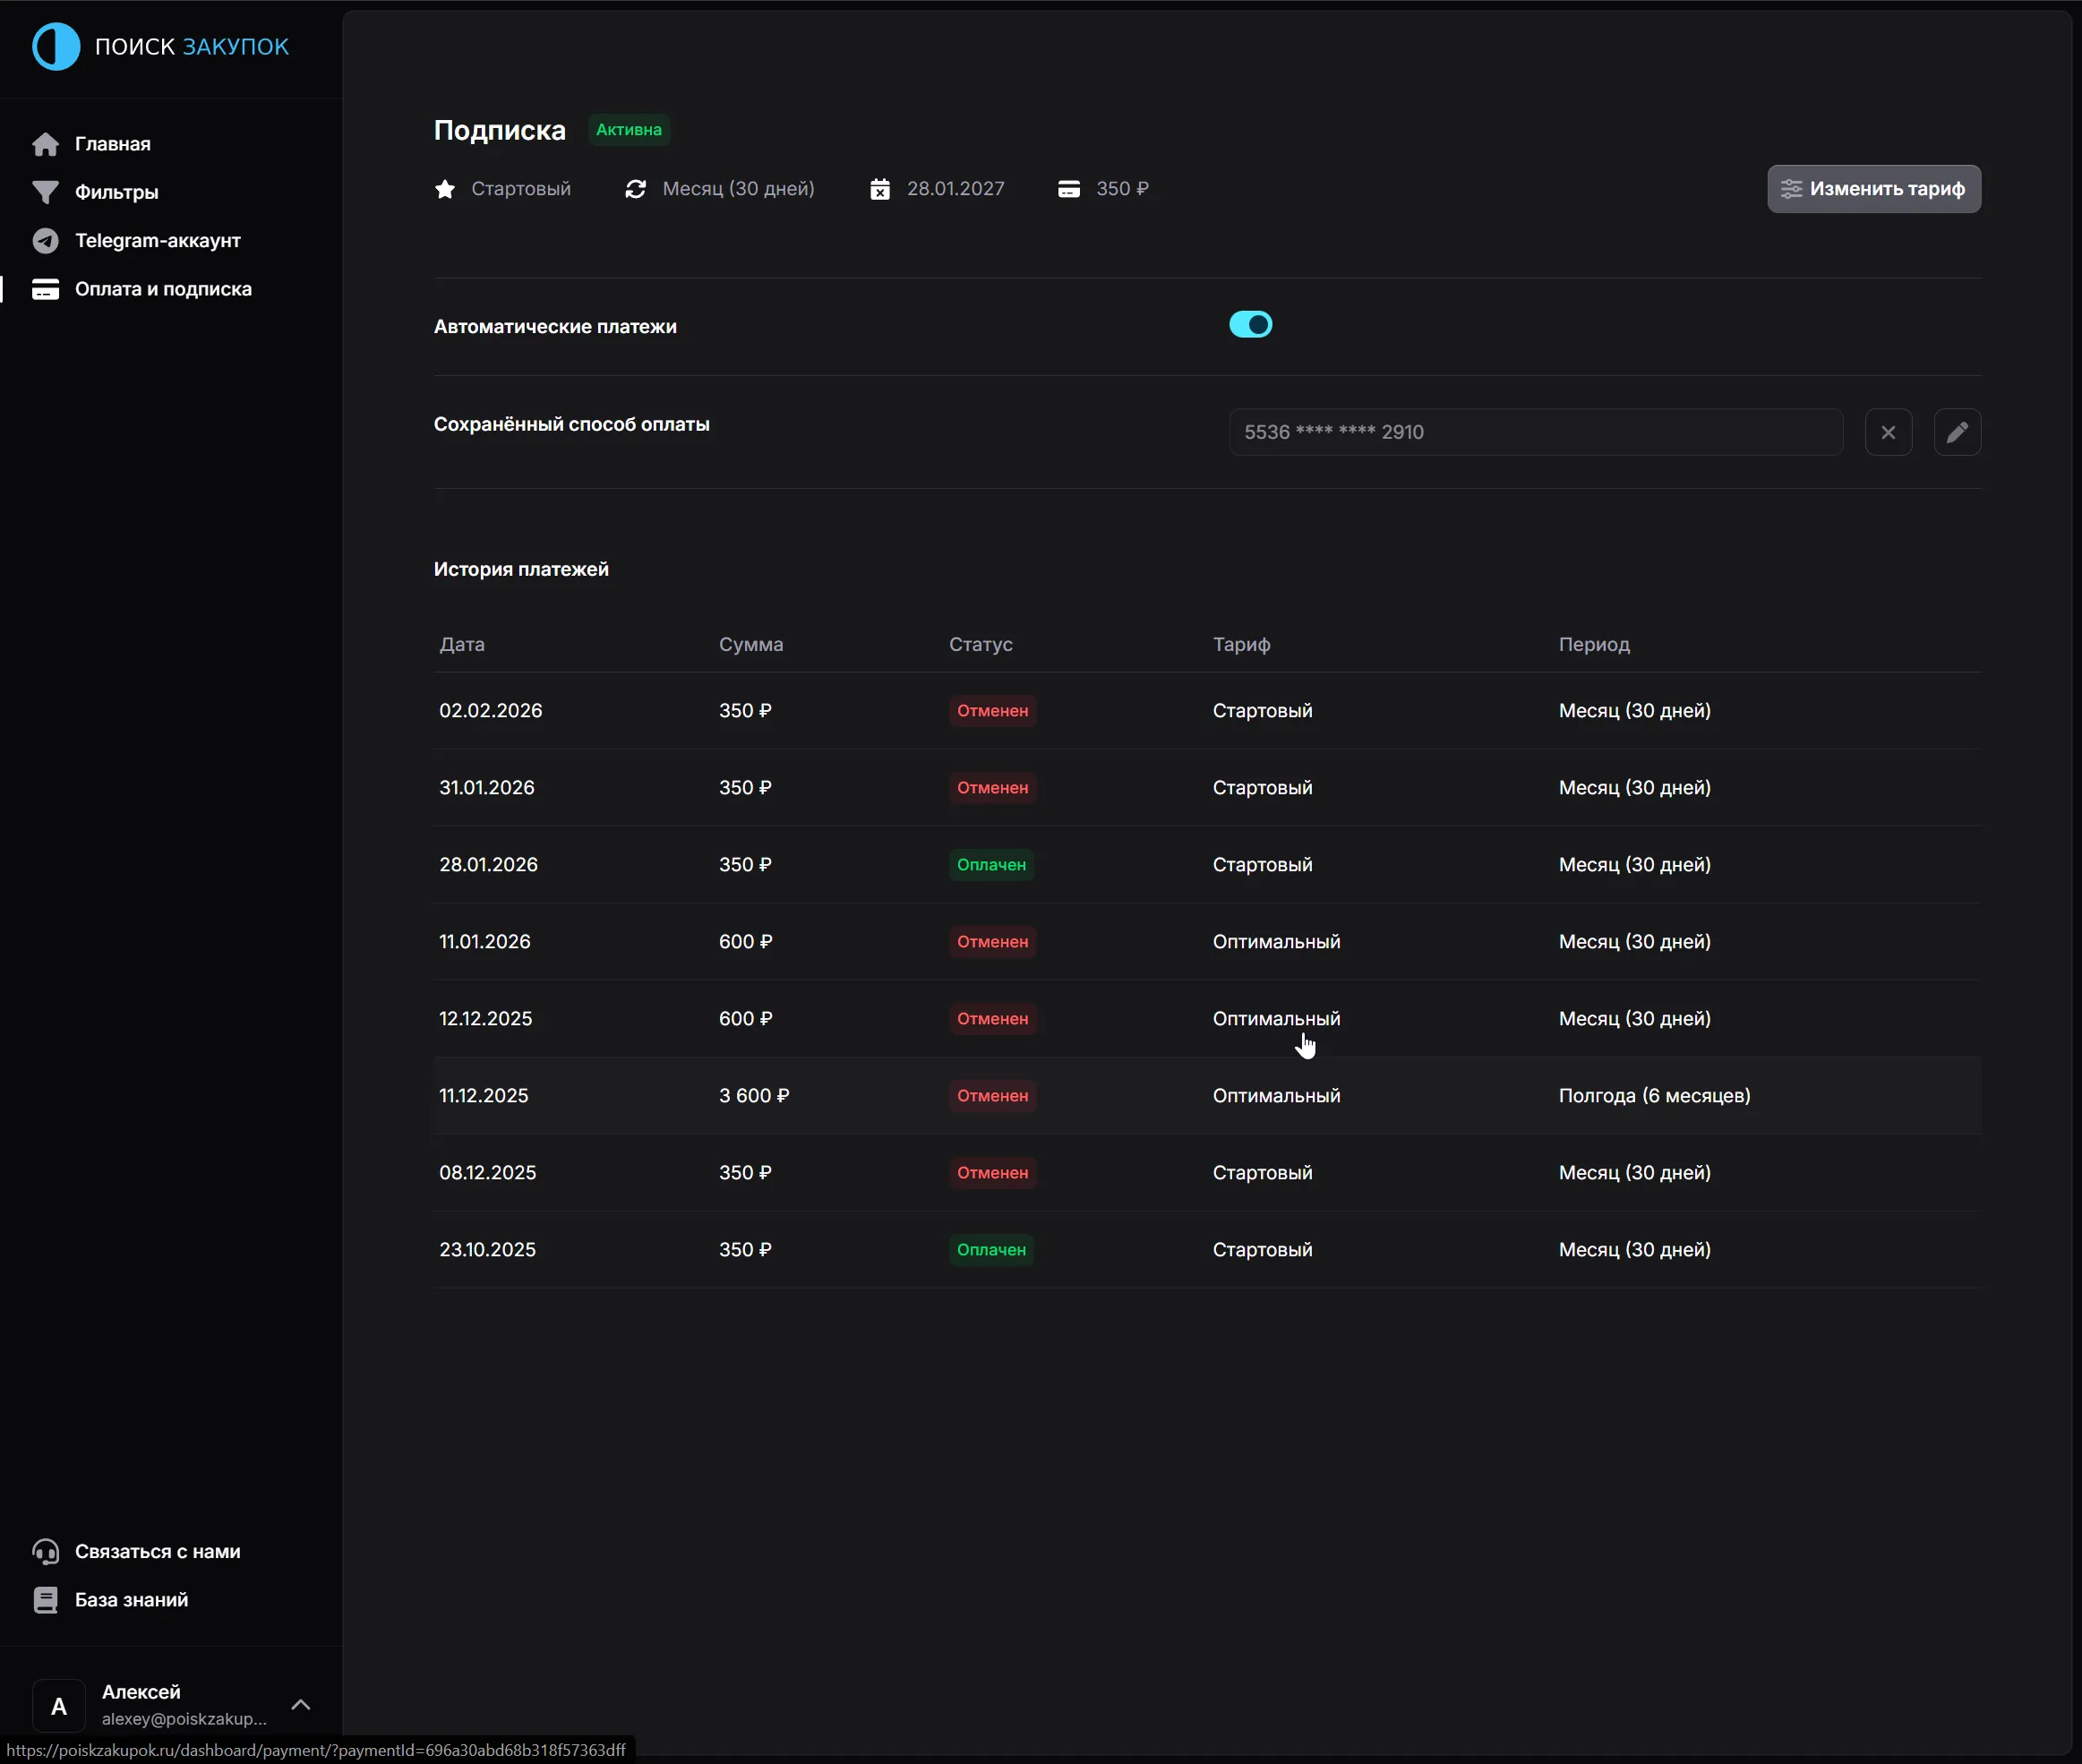Viewport: 2082px width, 1764px height.
Task: Click the book icon for База знаний
Action: tap(45, 1600)
